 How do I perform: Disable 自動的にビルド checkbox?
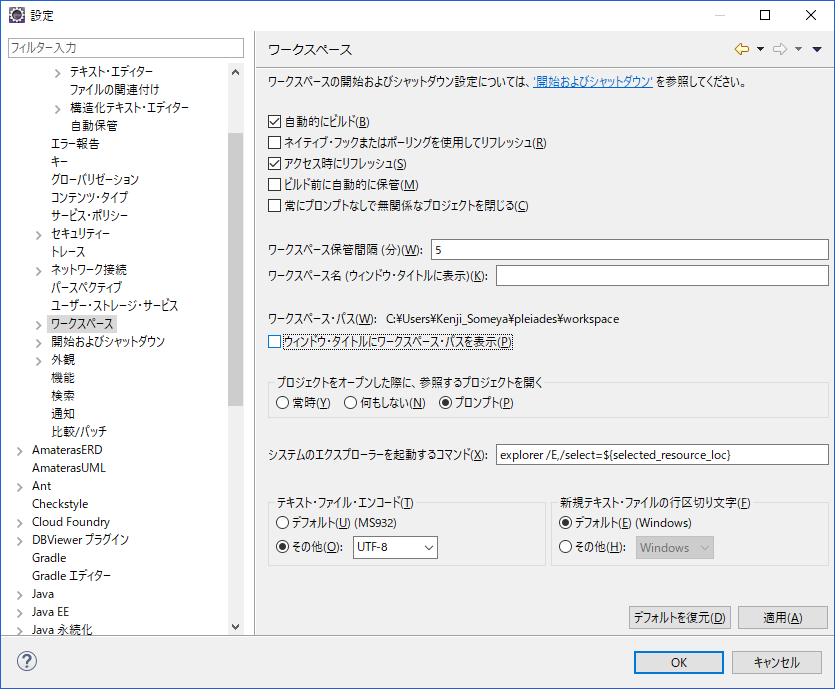(x=273, y=121)
